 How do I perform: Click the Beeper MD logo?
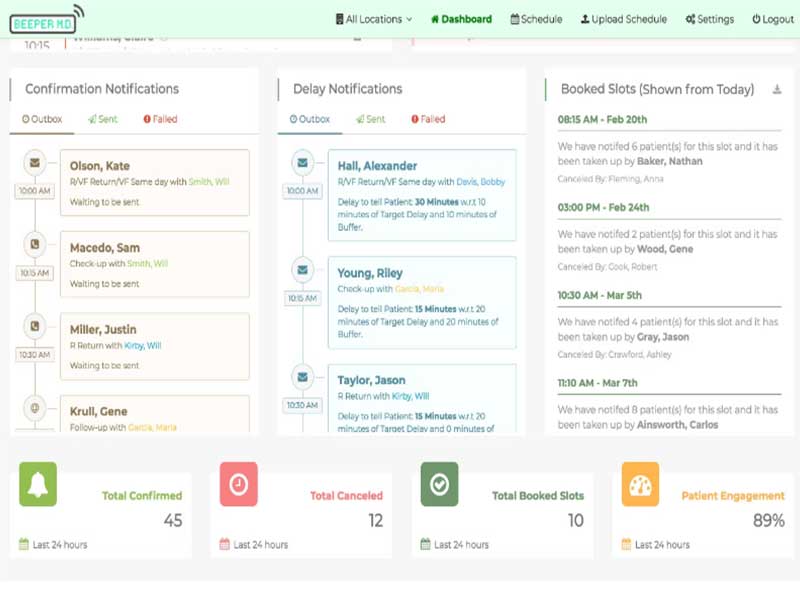coord(46,20)
